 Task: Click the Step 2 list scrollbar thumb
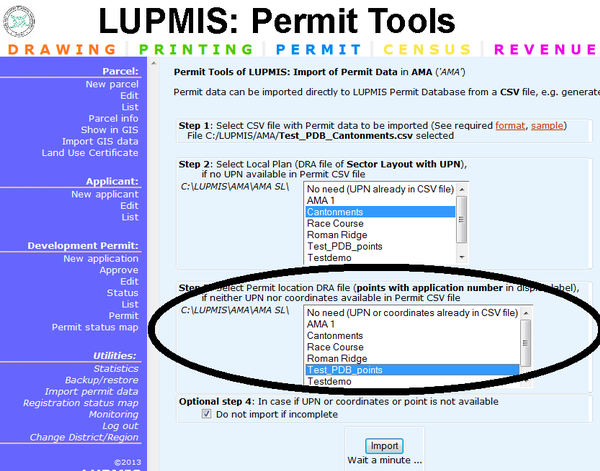pyautogui.click(x=462, y=220)
